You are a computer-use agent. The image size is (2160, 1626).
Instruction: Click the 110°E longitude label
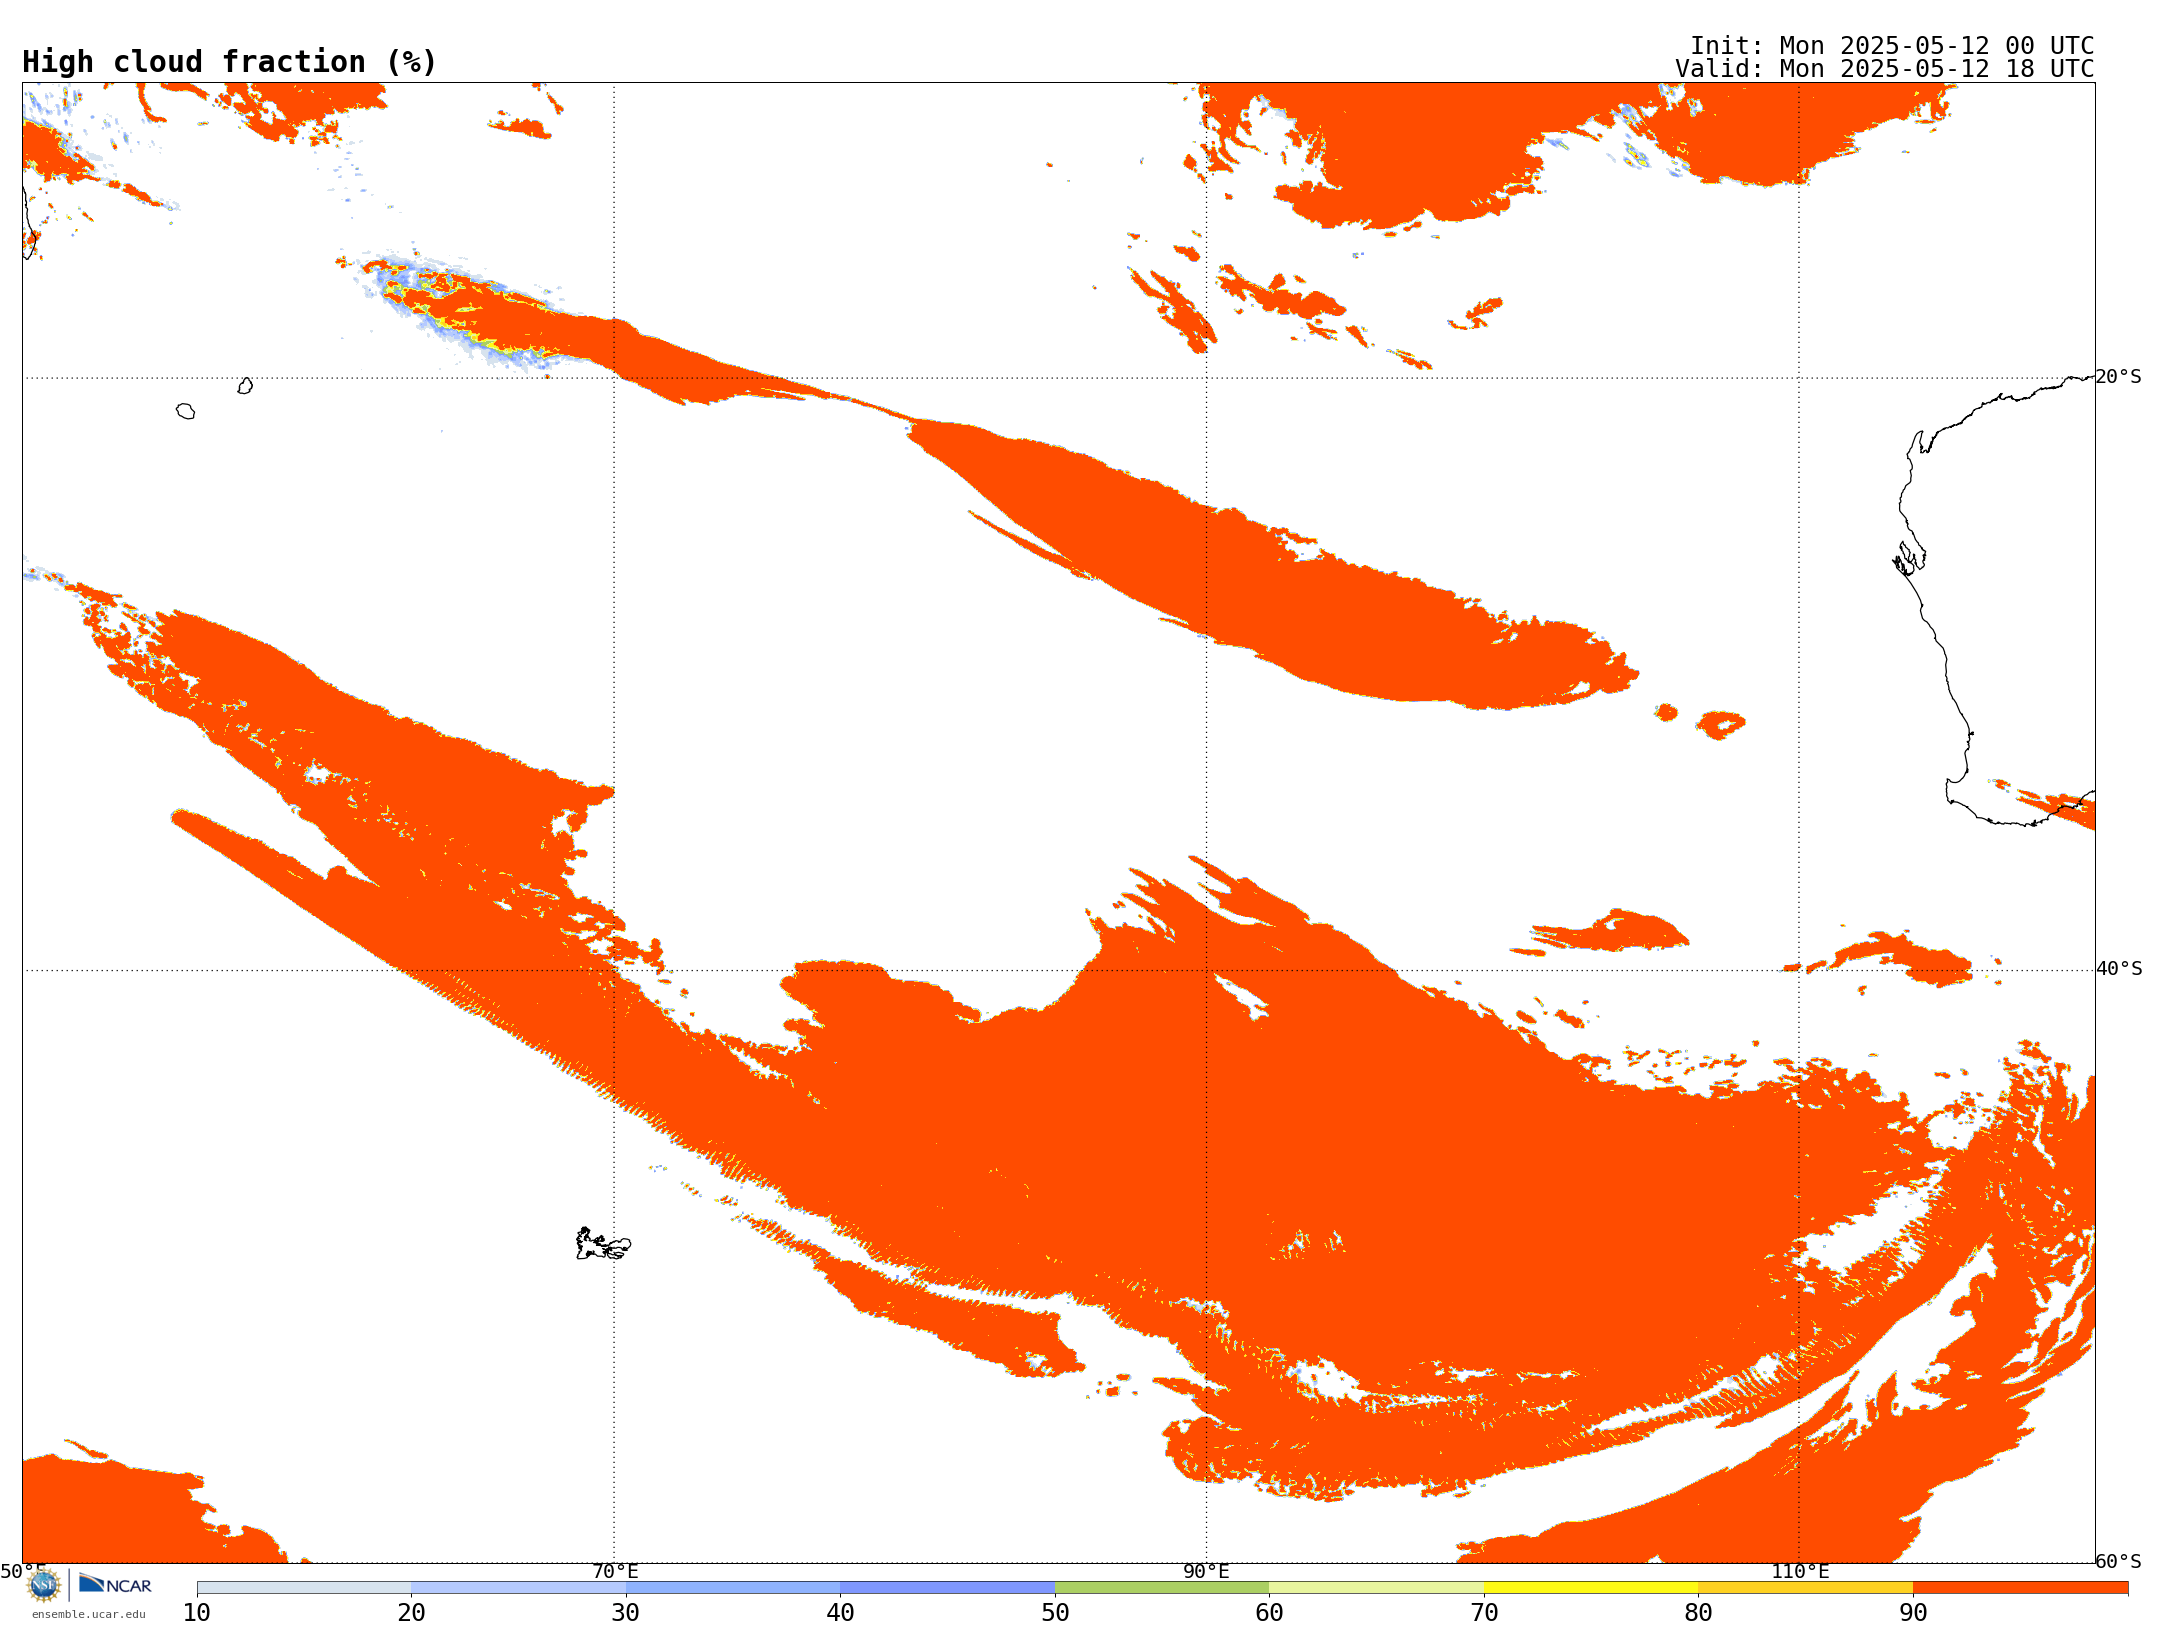1800,1572
